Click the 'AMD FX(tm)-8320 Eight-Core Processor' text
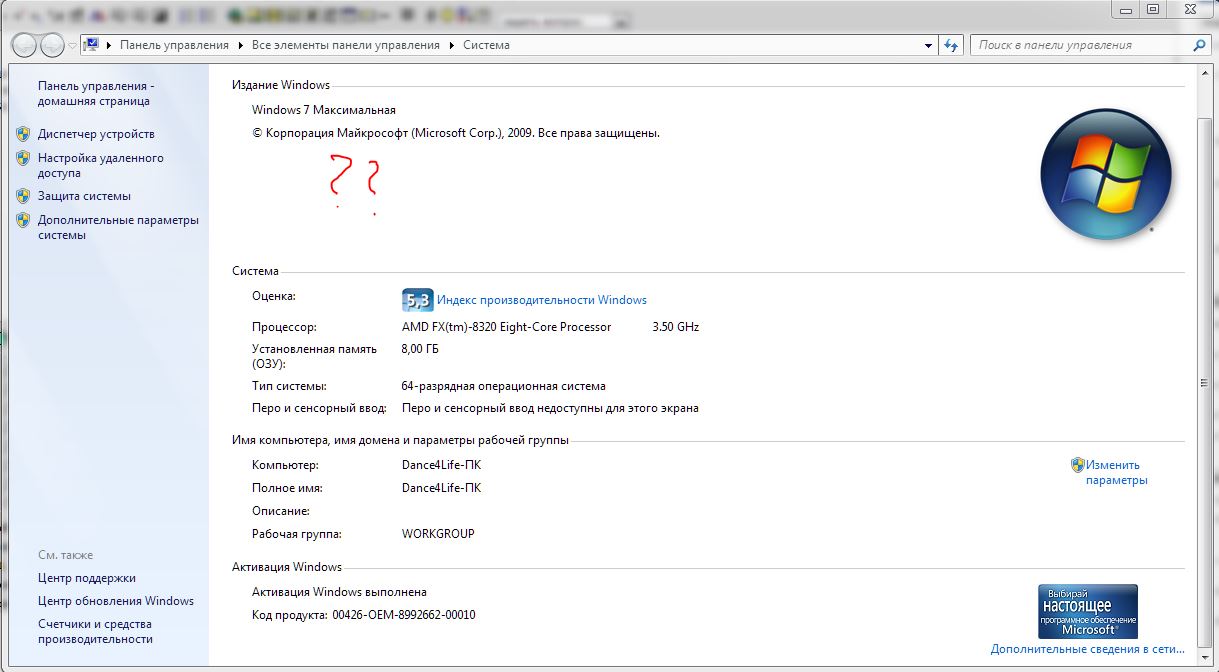This screenshot has width=1219, height=672. coord(506,327)
